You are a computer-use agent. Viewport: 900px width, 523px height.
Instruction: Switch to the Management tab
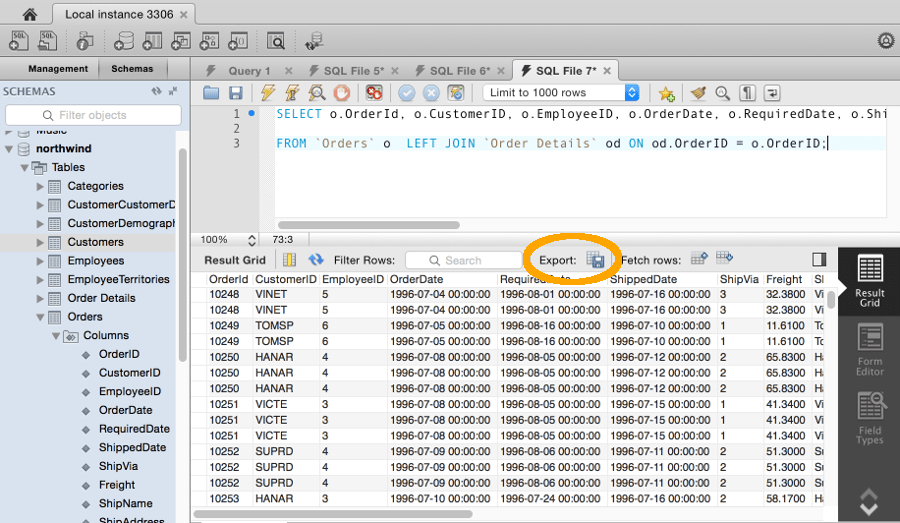[x=58, y=68]
